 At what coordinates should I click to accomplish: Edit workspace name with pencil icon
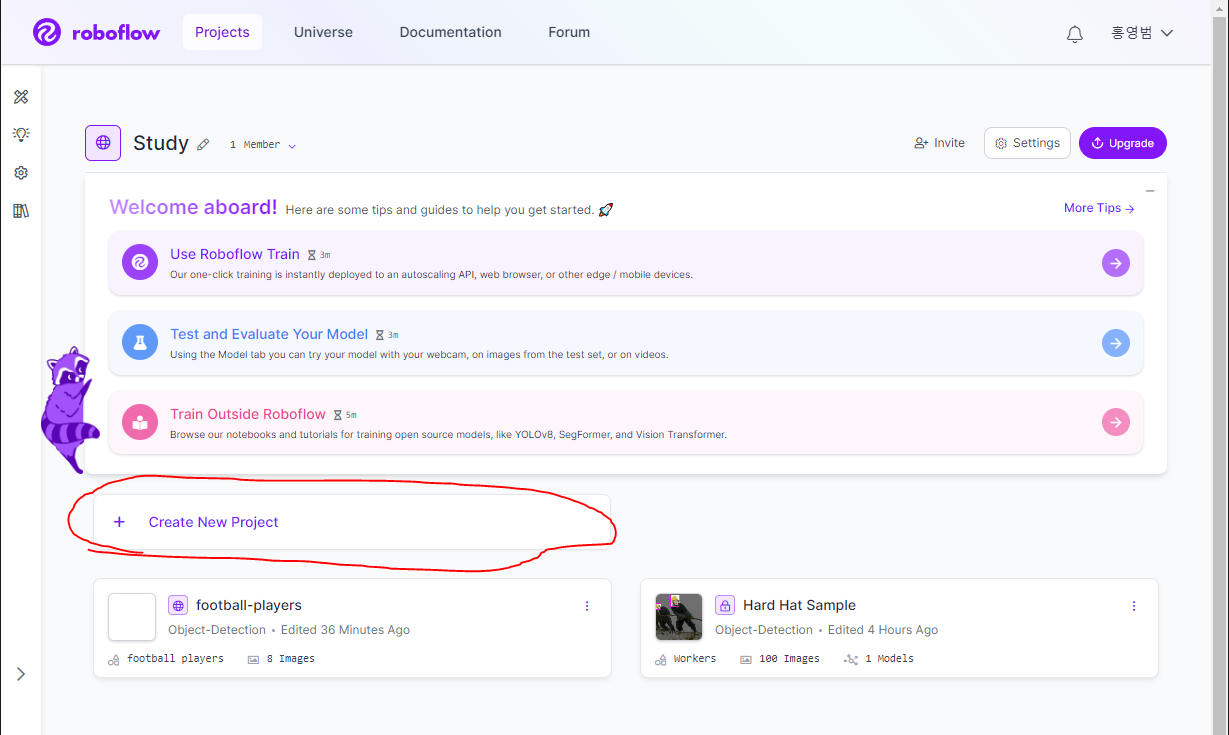tap(203, 145)
